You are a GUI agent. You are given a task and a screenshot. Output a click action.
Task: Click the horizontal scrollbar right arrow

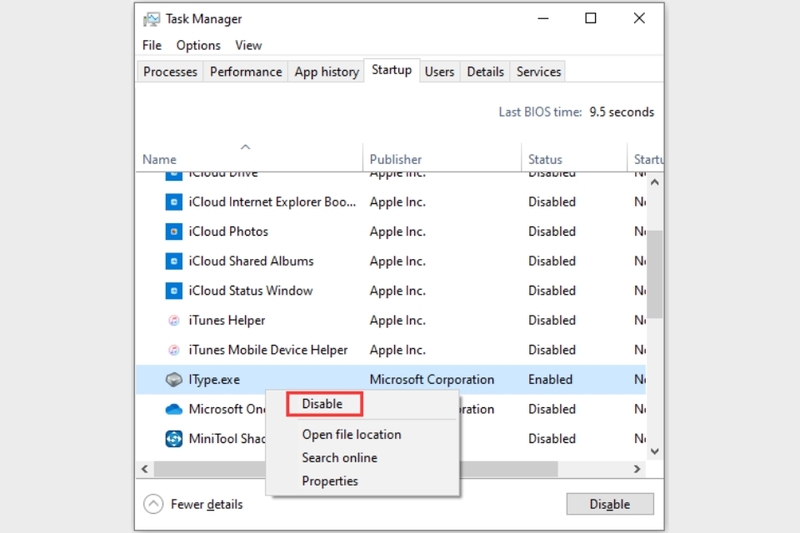click(x=637, y=469)
